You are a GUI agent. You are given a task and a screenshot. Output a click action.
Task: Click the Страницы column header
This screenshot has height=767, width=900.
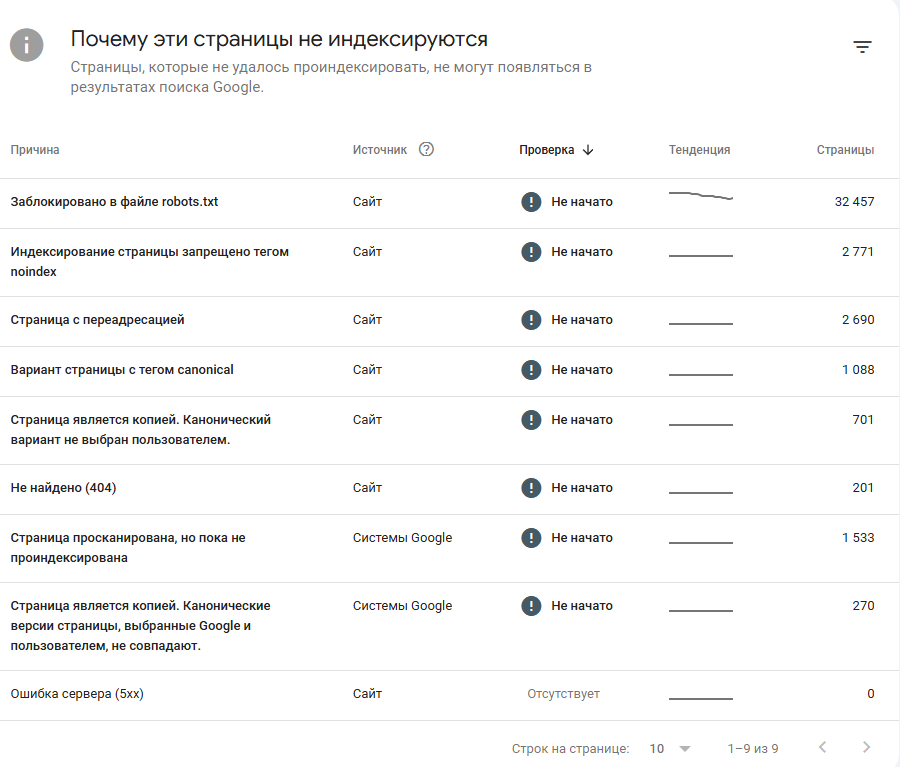[845, 150]
